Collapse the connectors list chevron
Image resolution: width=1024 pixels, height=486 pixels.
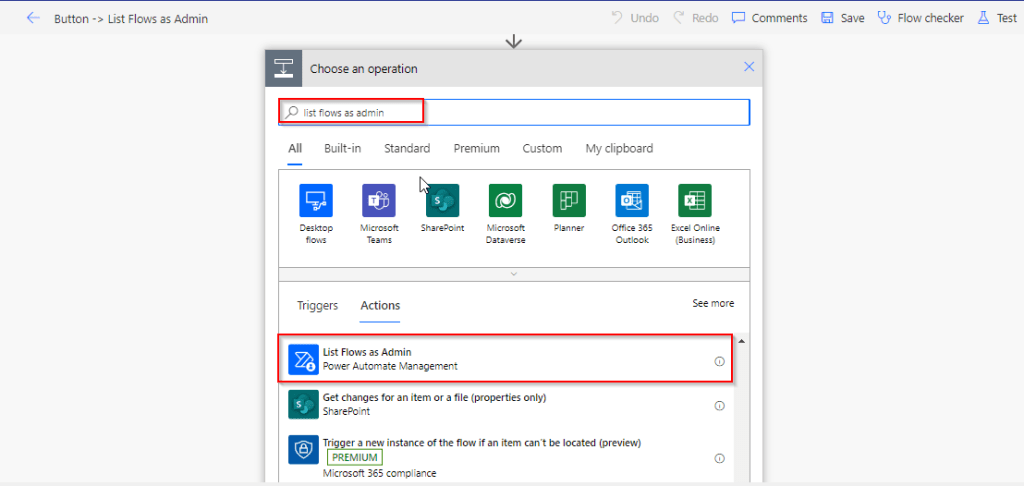tap(514, 273)
